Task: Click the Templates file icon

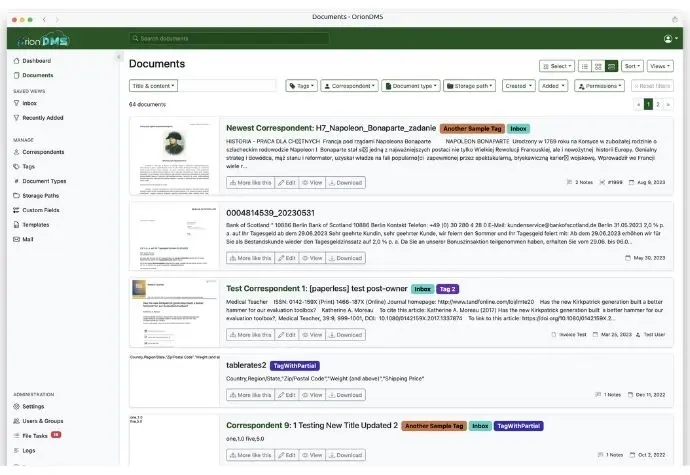Action: pyautogui.click(x=16, y=225)
